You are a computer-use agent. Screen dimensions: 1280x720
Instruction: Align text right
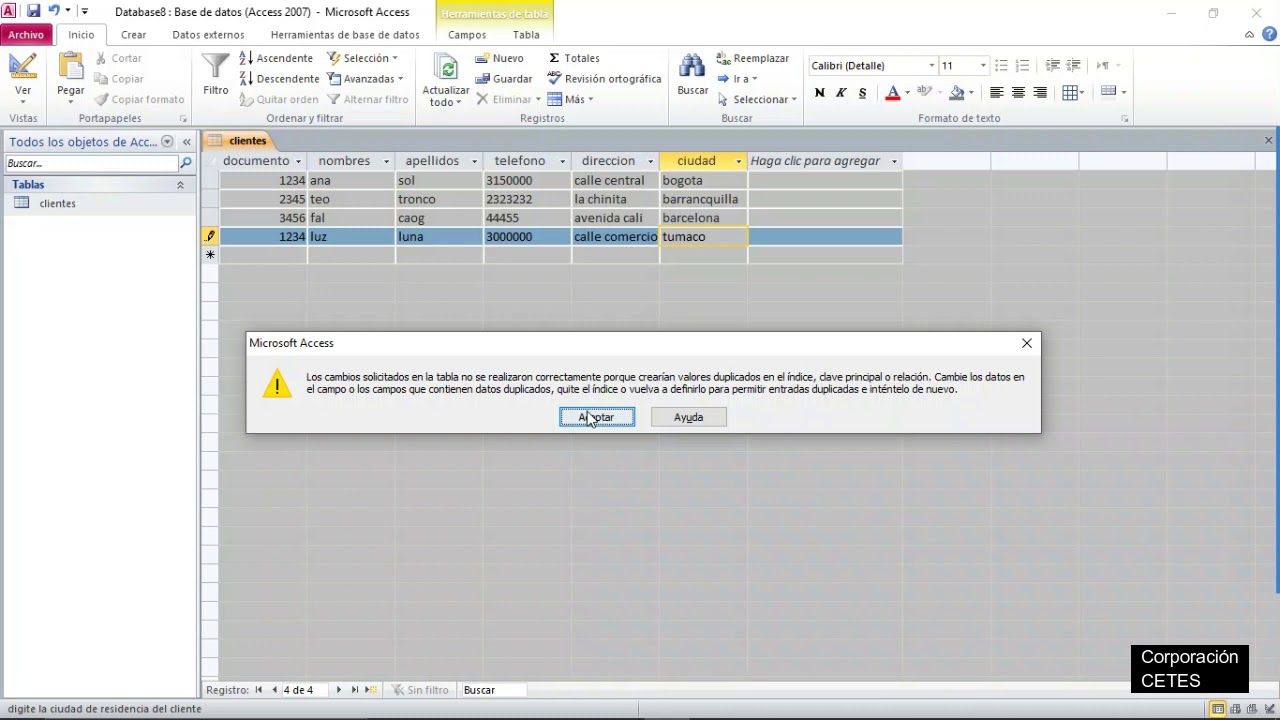tap(1040, 93)
